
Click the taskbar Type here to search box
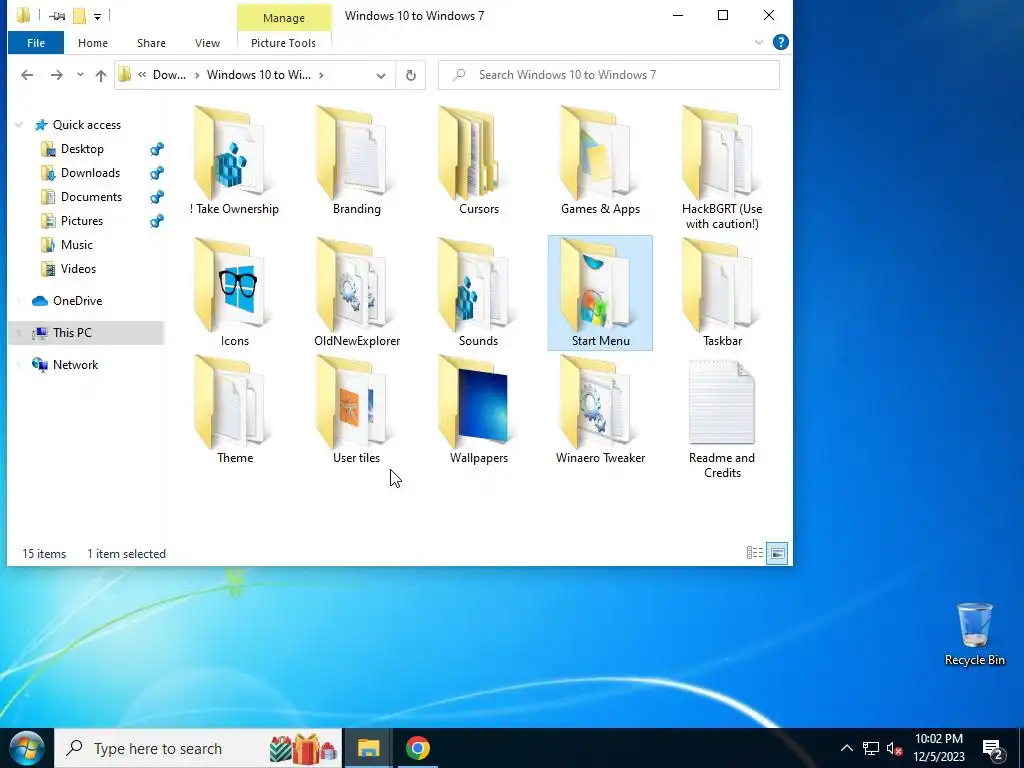tap(198, 748)
